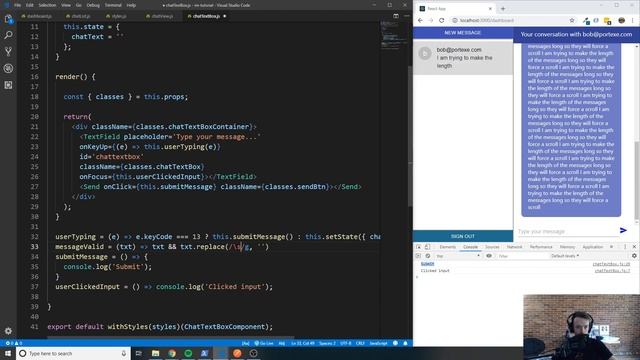
Task: Open Task View on the taskbar
Action: click(x=139, y=353)
